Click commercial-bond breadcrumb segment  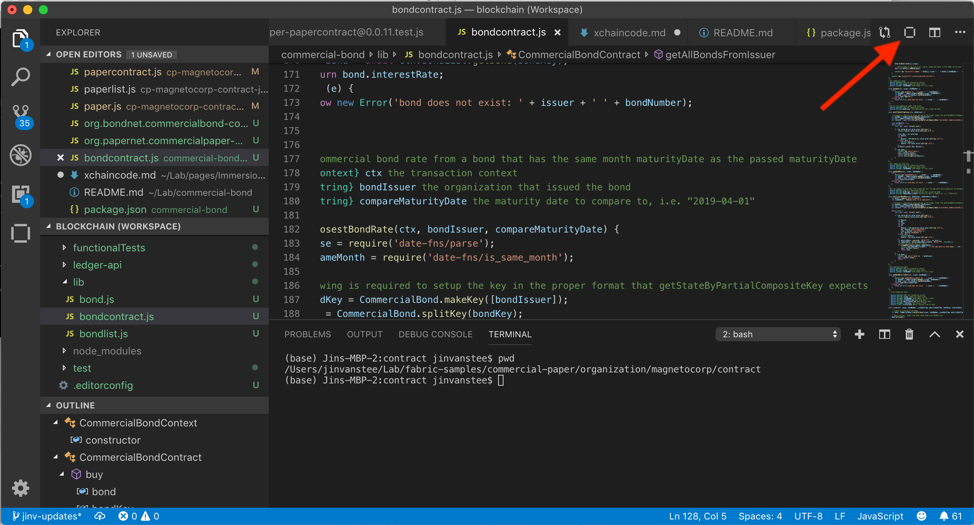[x=322, y=55]
